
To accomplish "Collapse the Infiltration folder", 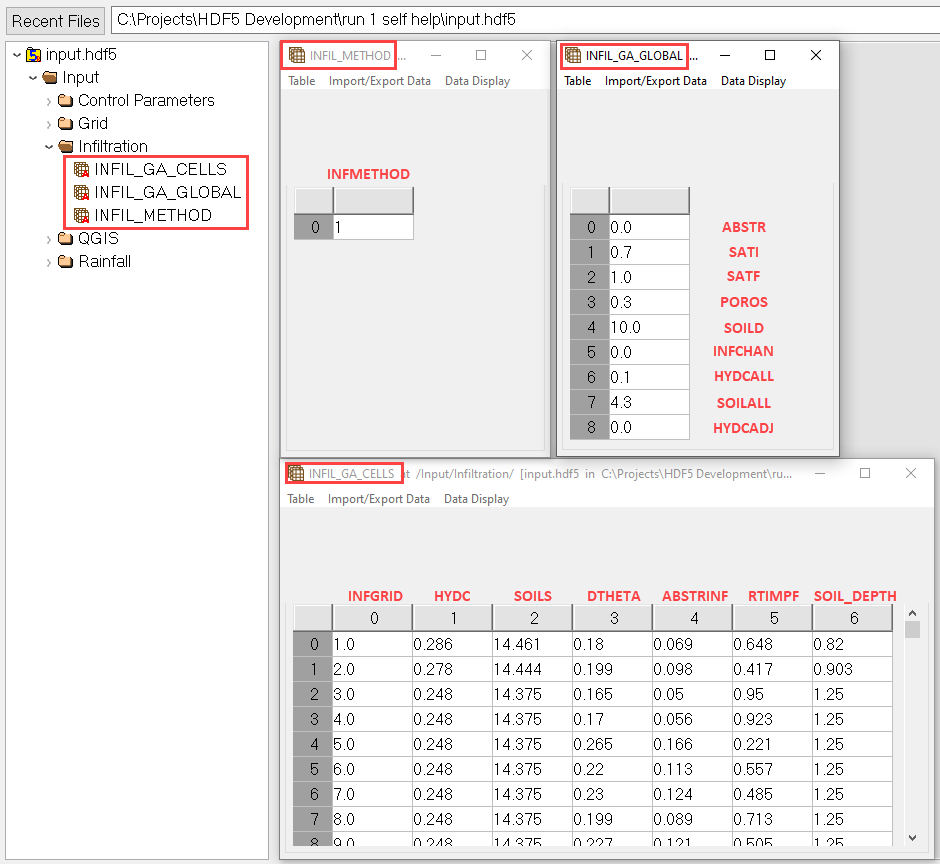I will 49,147.
